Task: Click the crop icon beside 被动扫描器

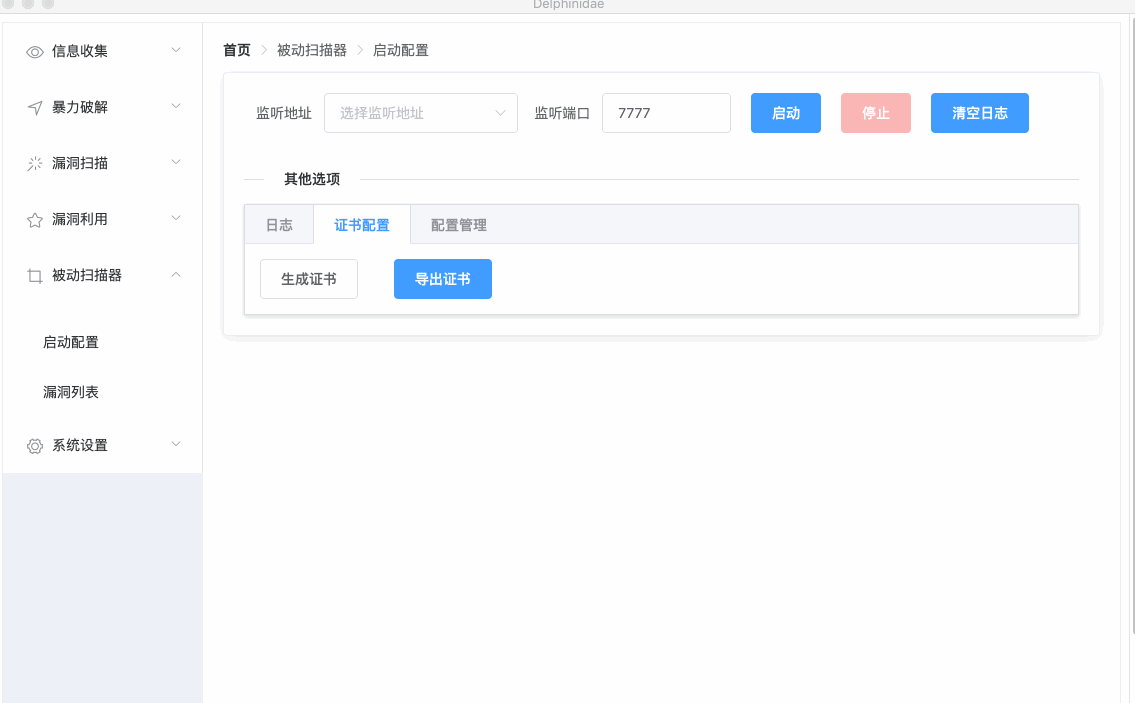Action: tap(35, 276)
